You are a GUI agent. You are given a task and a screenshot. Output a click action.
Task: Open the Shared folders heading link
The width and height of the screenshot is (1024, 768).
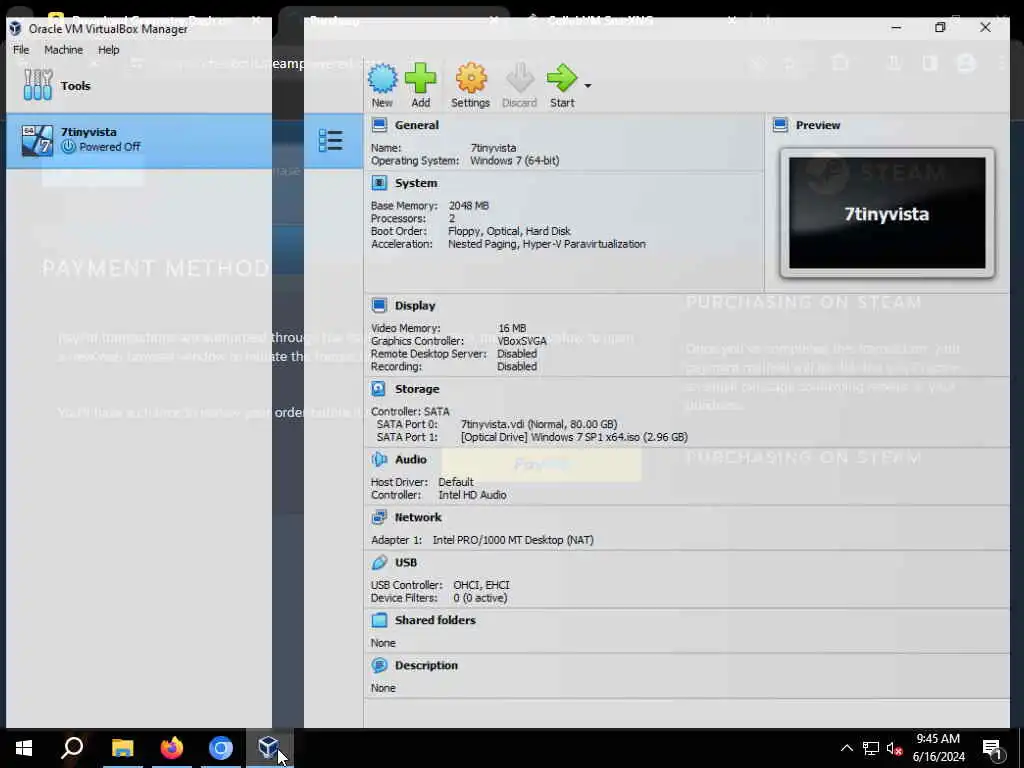pos(435,620)
